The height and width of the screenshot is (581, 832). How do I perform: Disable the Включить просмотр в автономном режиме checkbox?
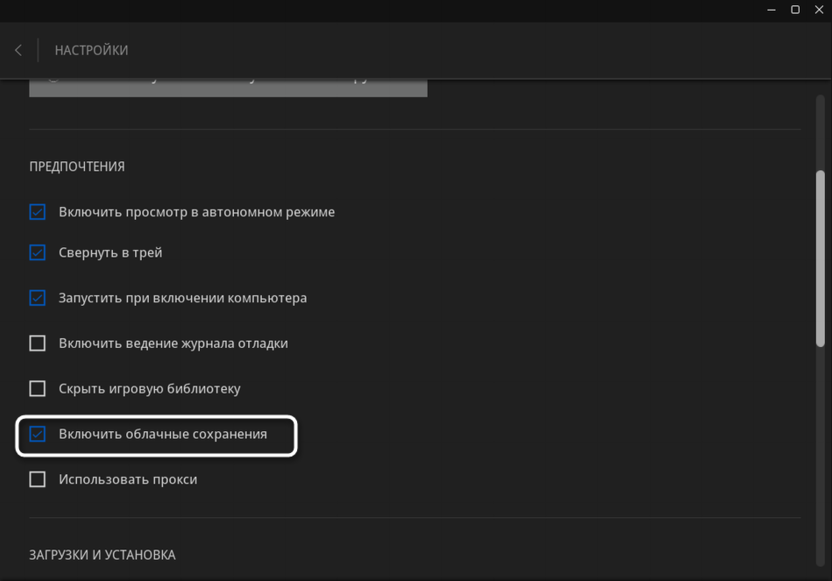[x=38, y=212]
